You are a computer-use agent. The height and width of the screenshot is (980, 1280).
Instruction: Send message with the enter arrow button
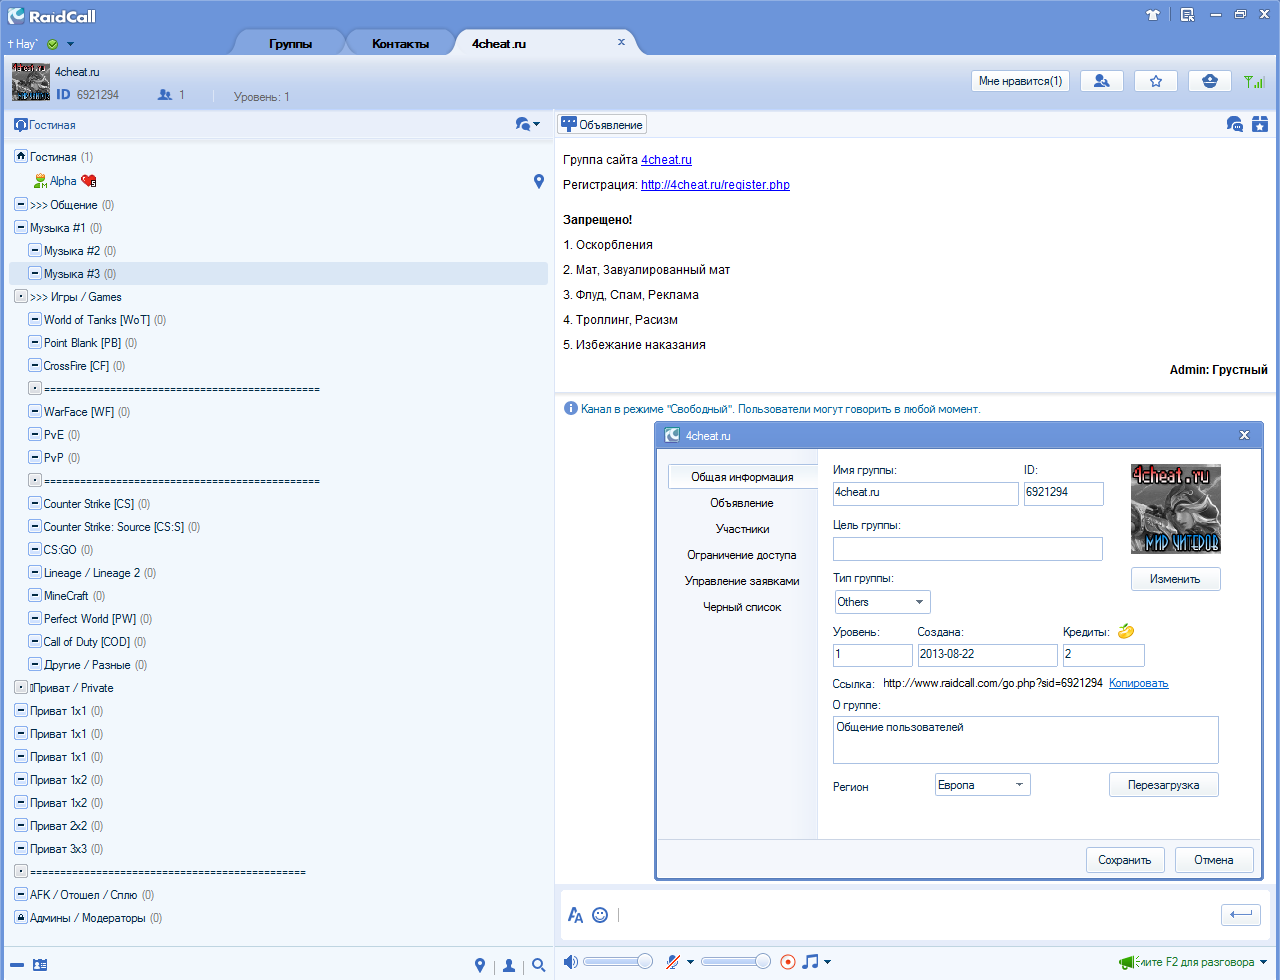pos(1240,914)
